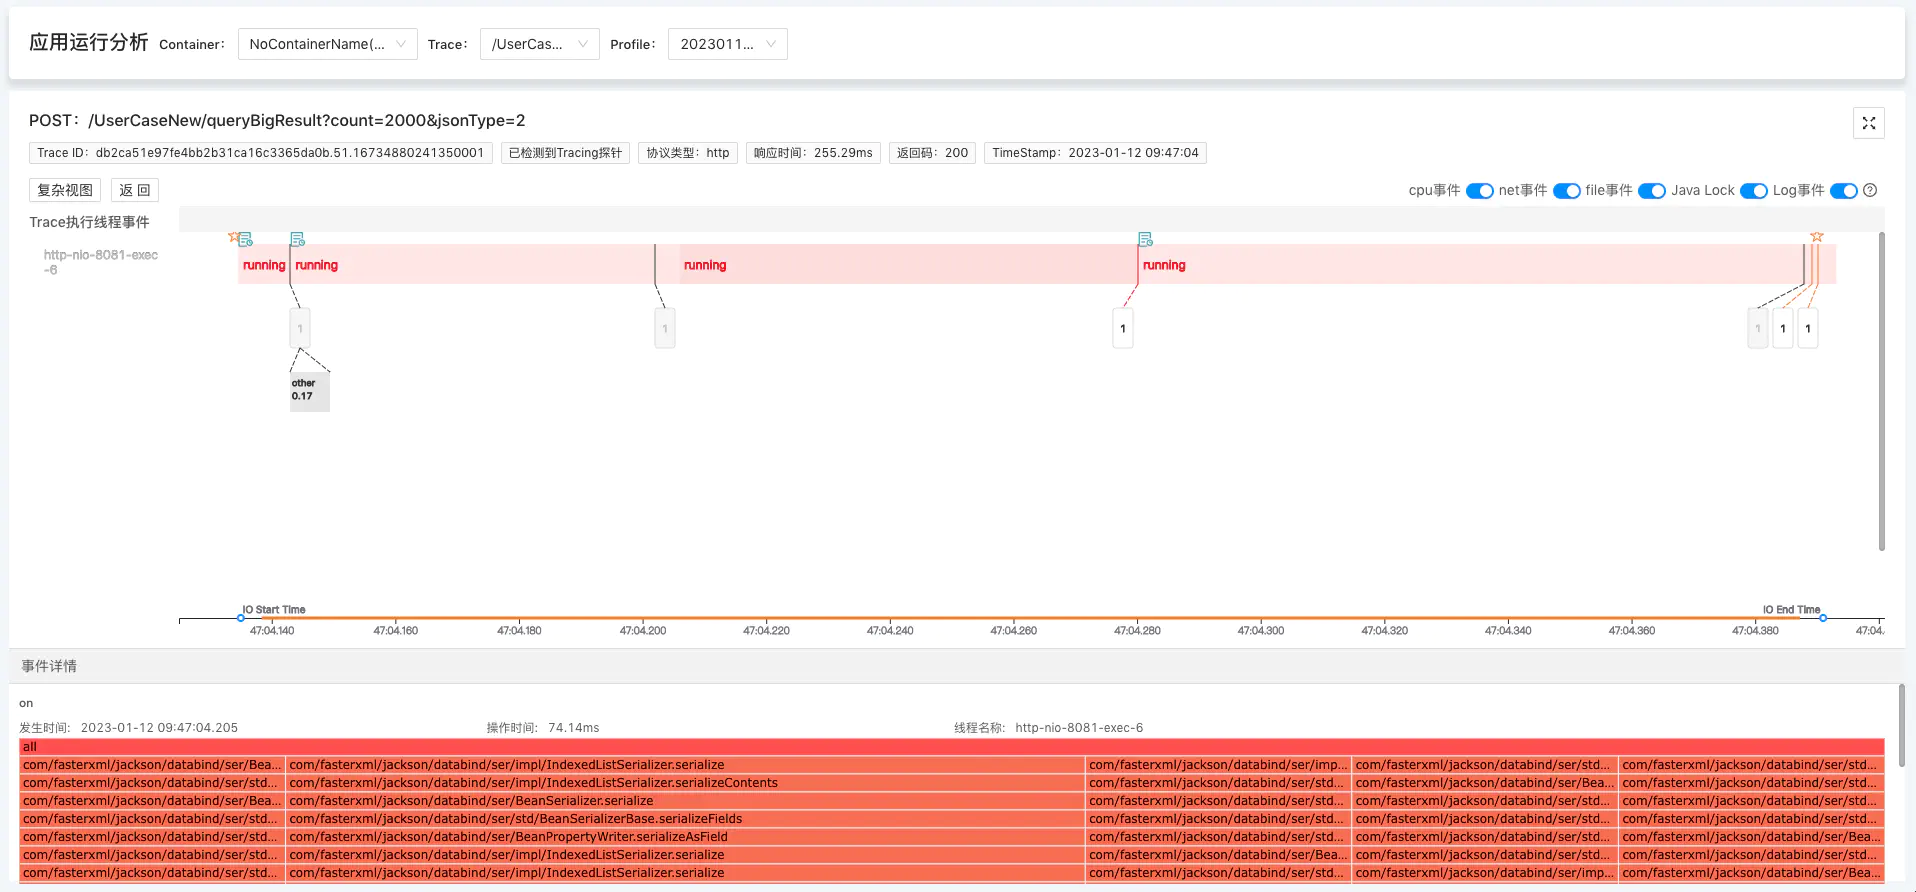The height and width of the screenshot is (892, 1916).
Task: Disable the net事件 switch
Action: tap(1566, 191)
